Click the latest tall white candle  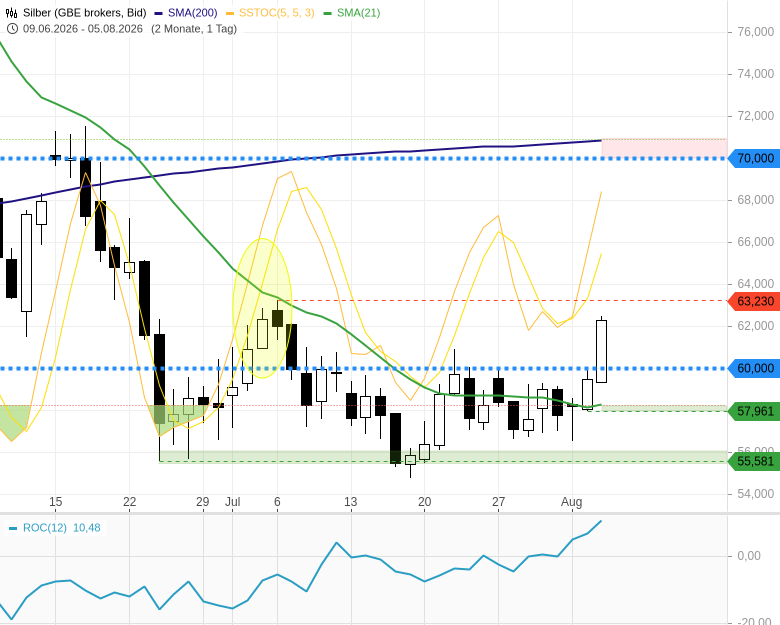point(601,351)
